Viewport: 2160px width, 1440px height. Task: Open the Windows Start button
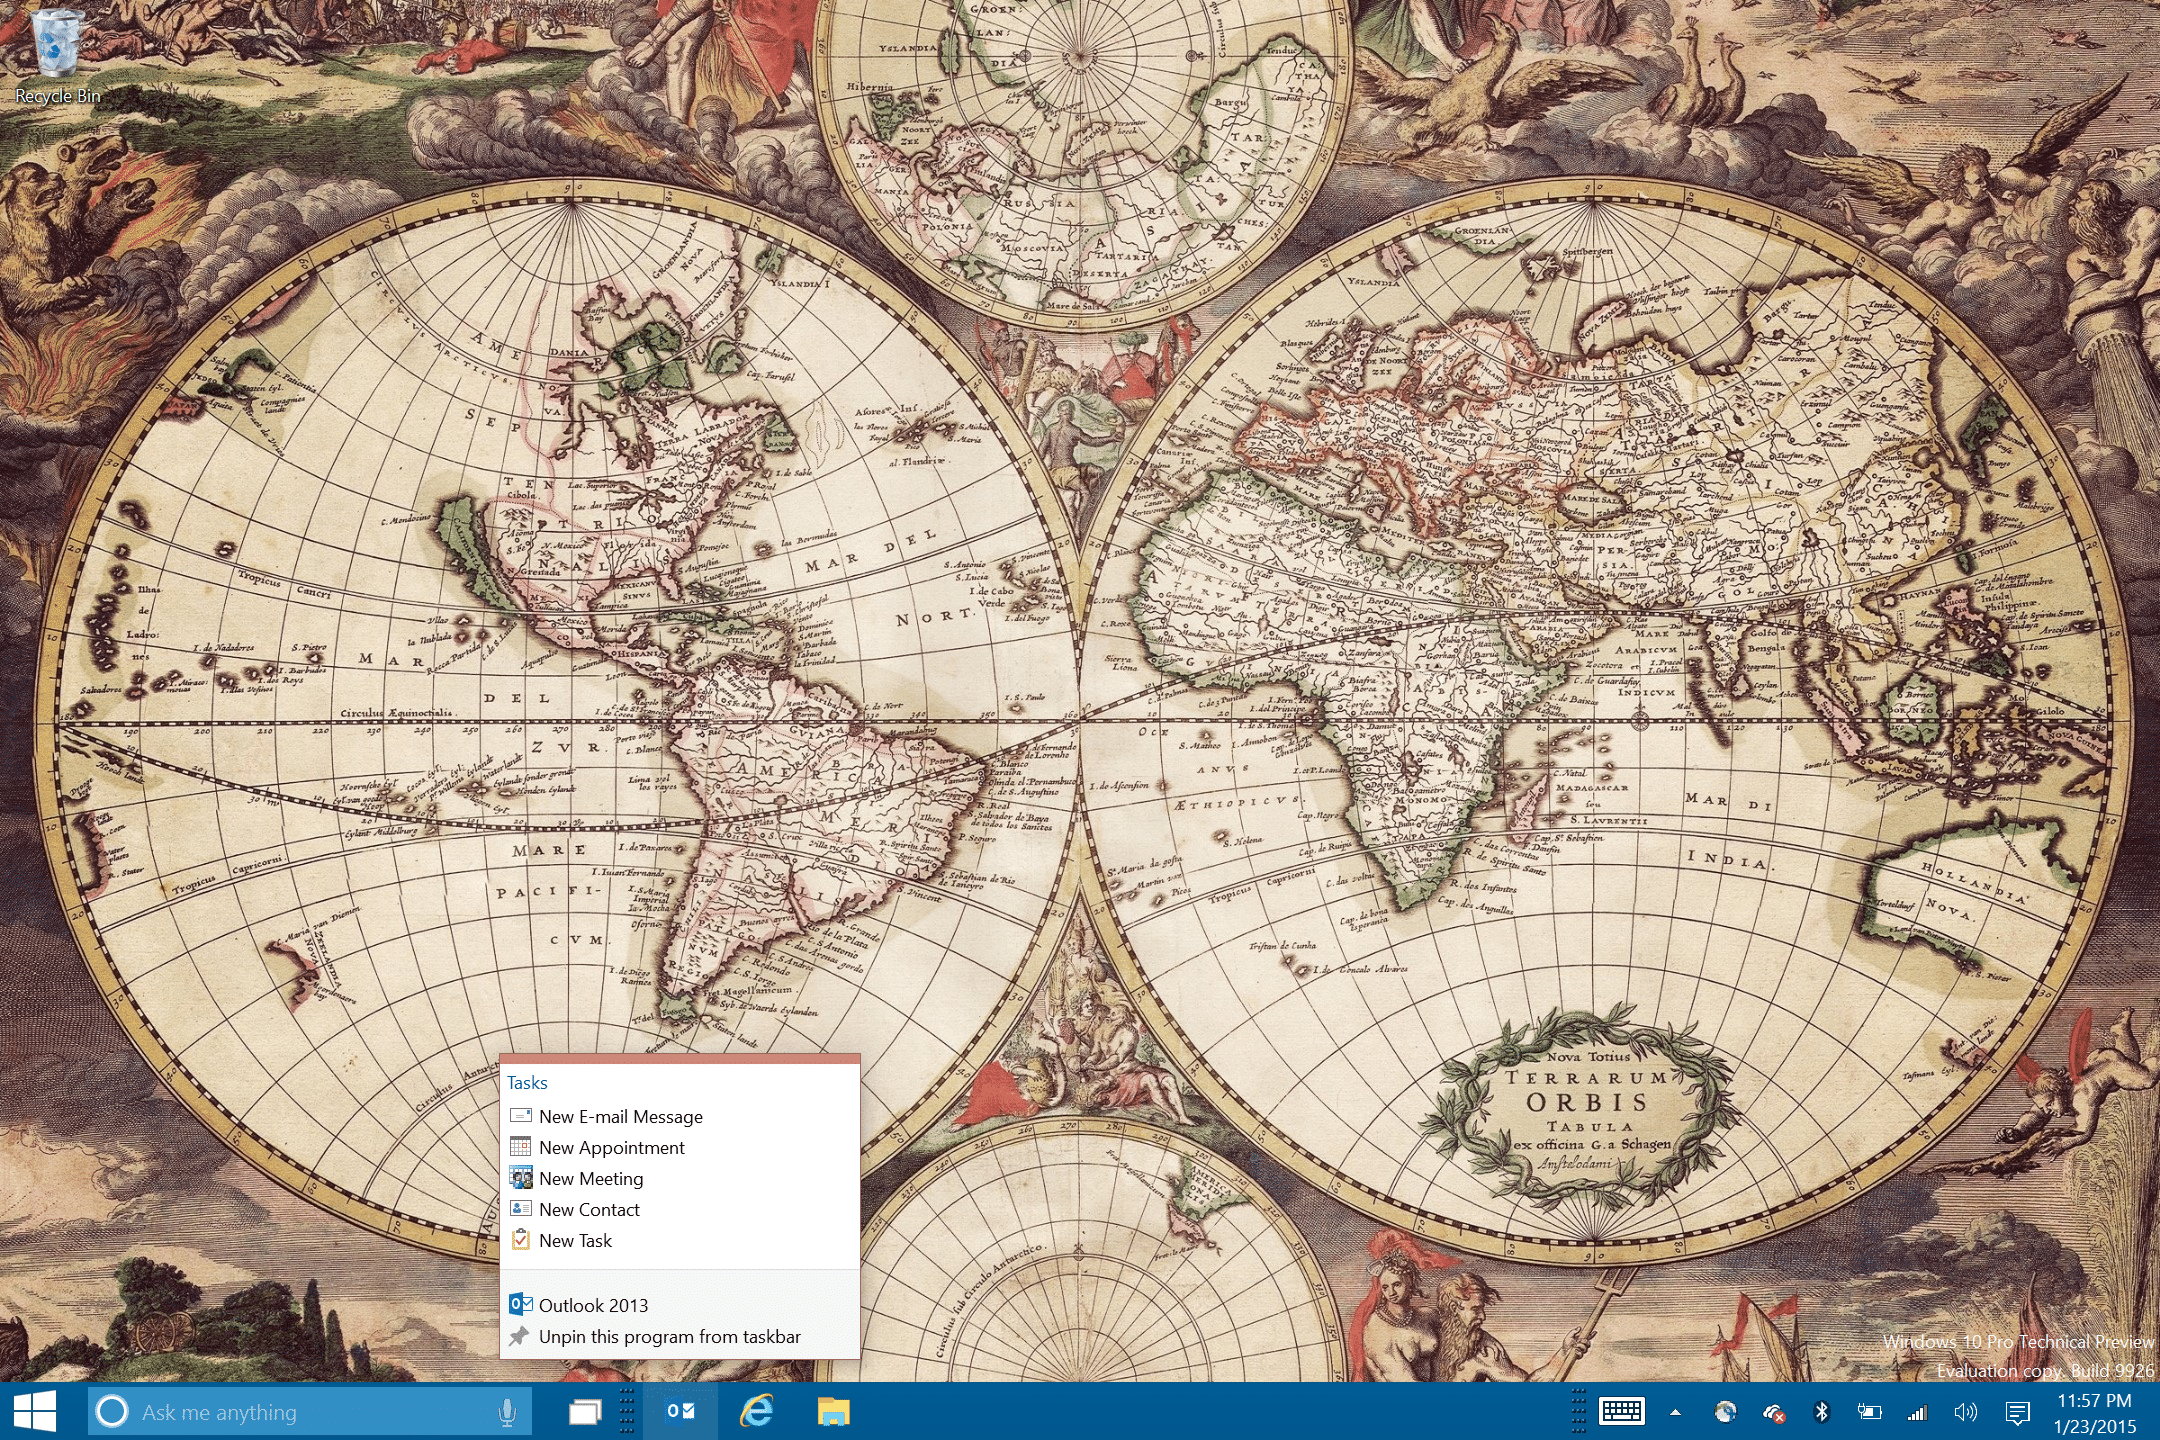pyautogui.click(x=35, y=1412)
